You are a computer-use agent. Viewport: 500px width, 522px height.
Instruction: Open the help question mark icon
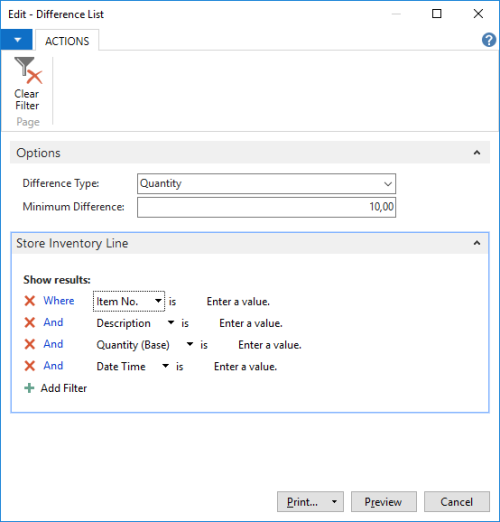(x=489, y=40)
